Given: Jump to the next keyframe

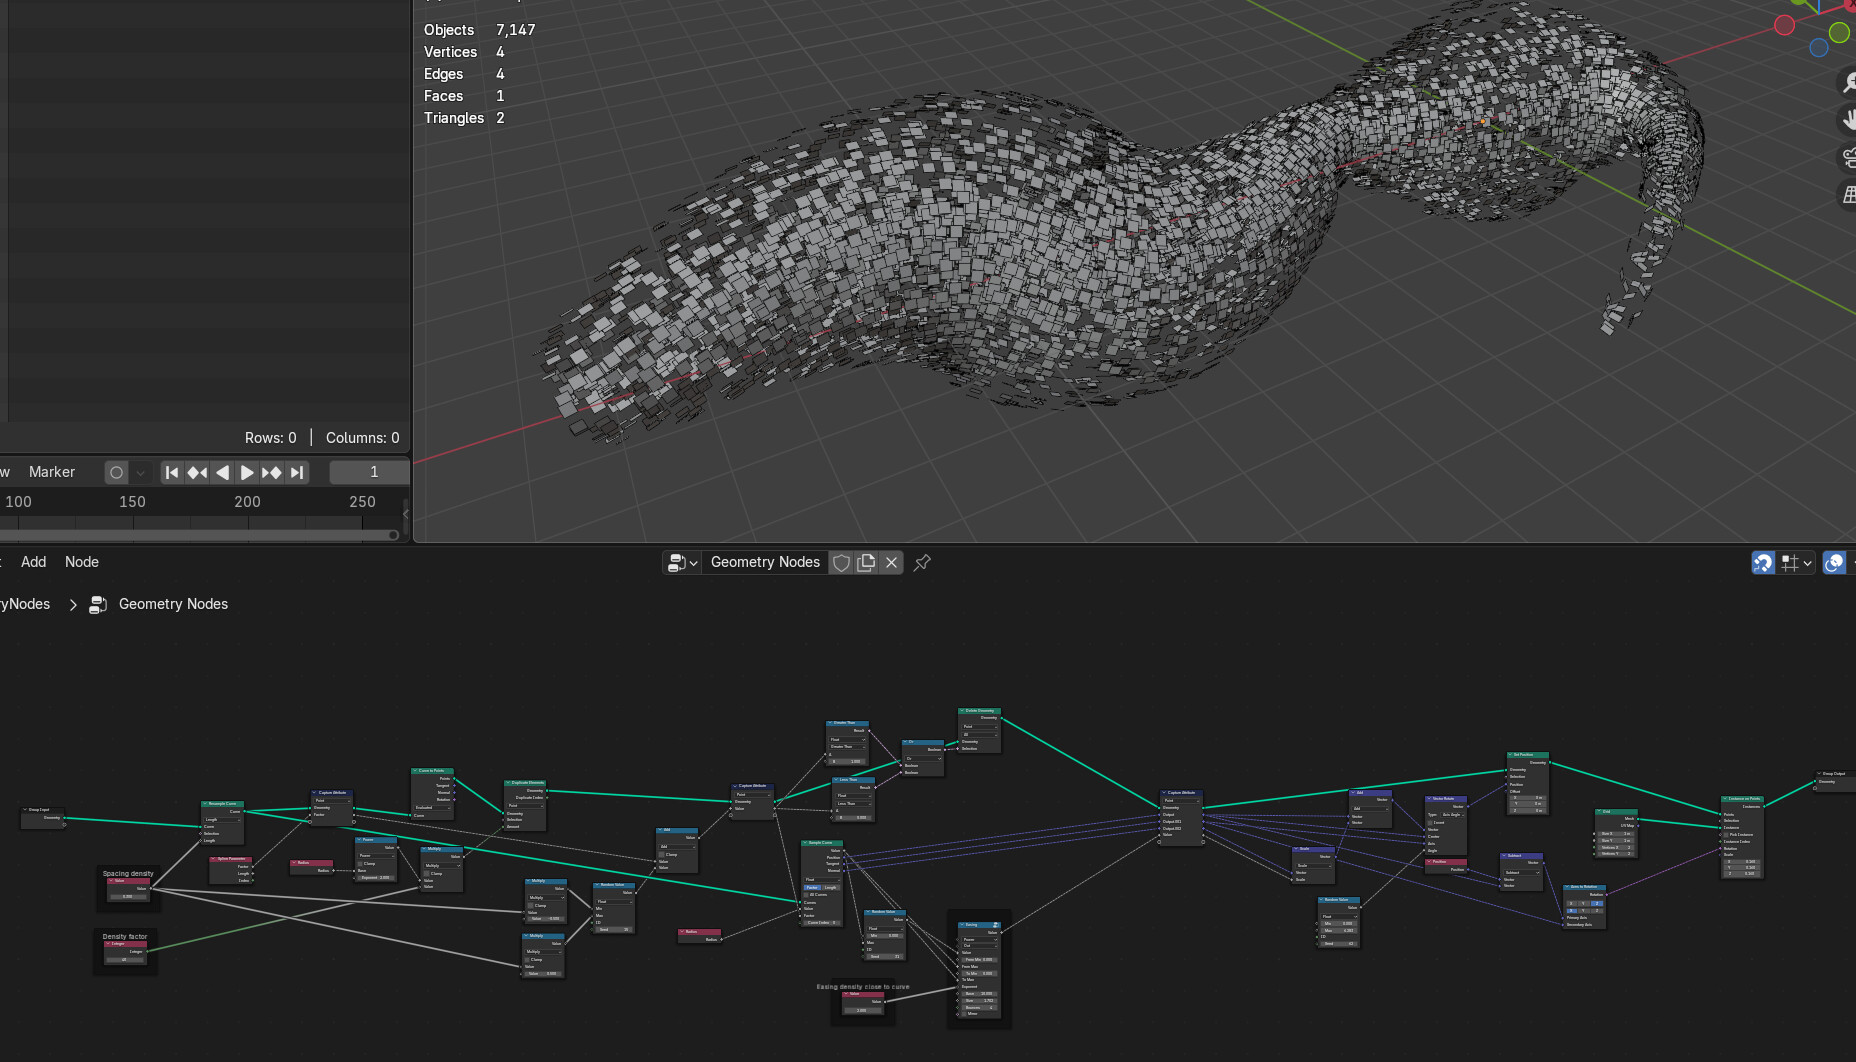Looking at the screenshot, I should [272, 472].
